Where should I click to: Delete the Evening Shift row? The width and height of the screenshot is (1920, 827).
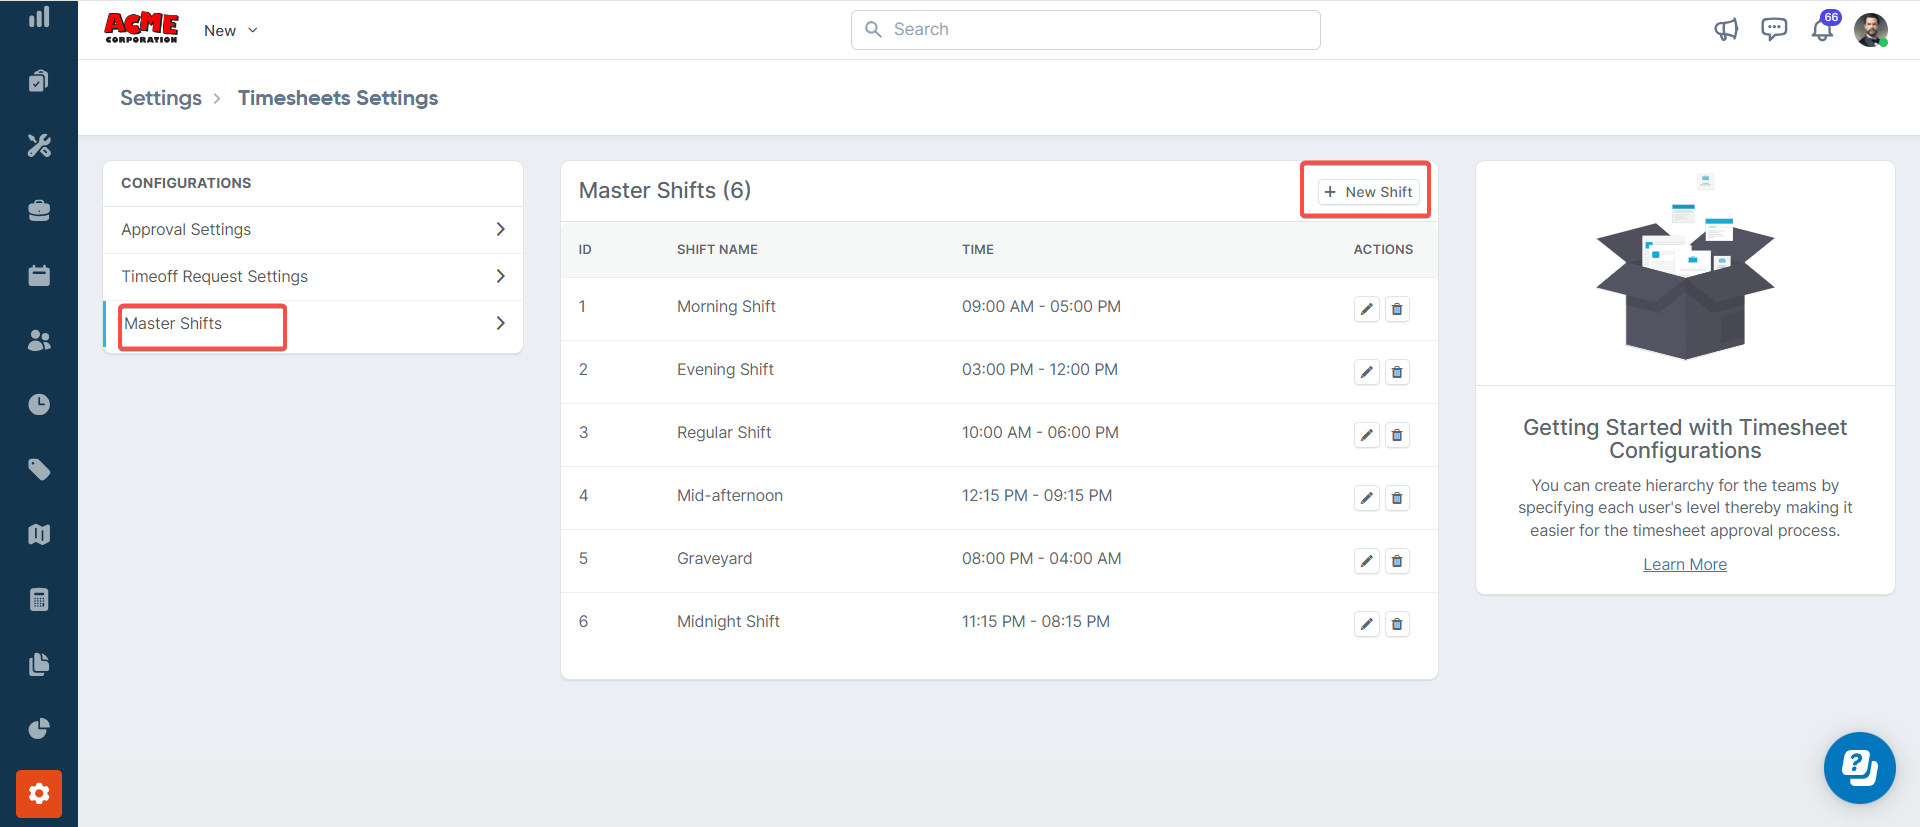tap(1397, 372)
